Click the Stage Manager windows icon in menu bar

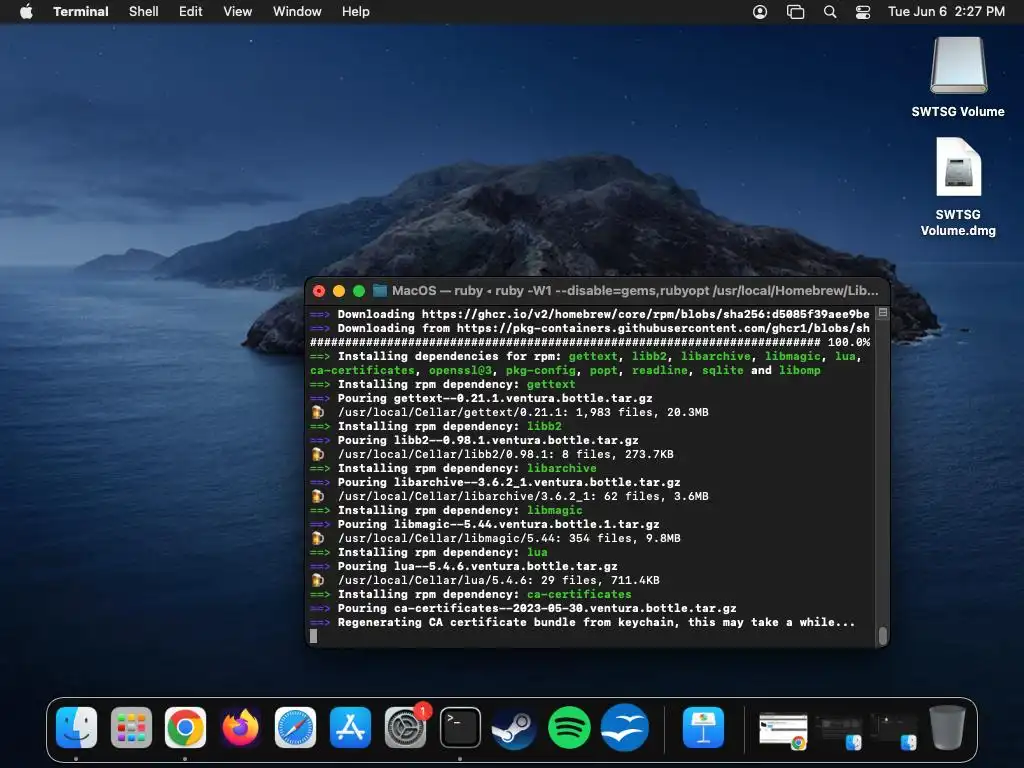pos(795,12)
